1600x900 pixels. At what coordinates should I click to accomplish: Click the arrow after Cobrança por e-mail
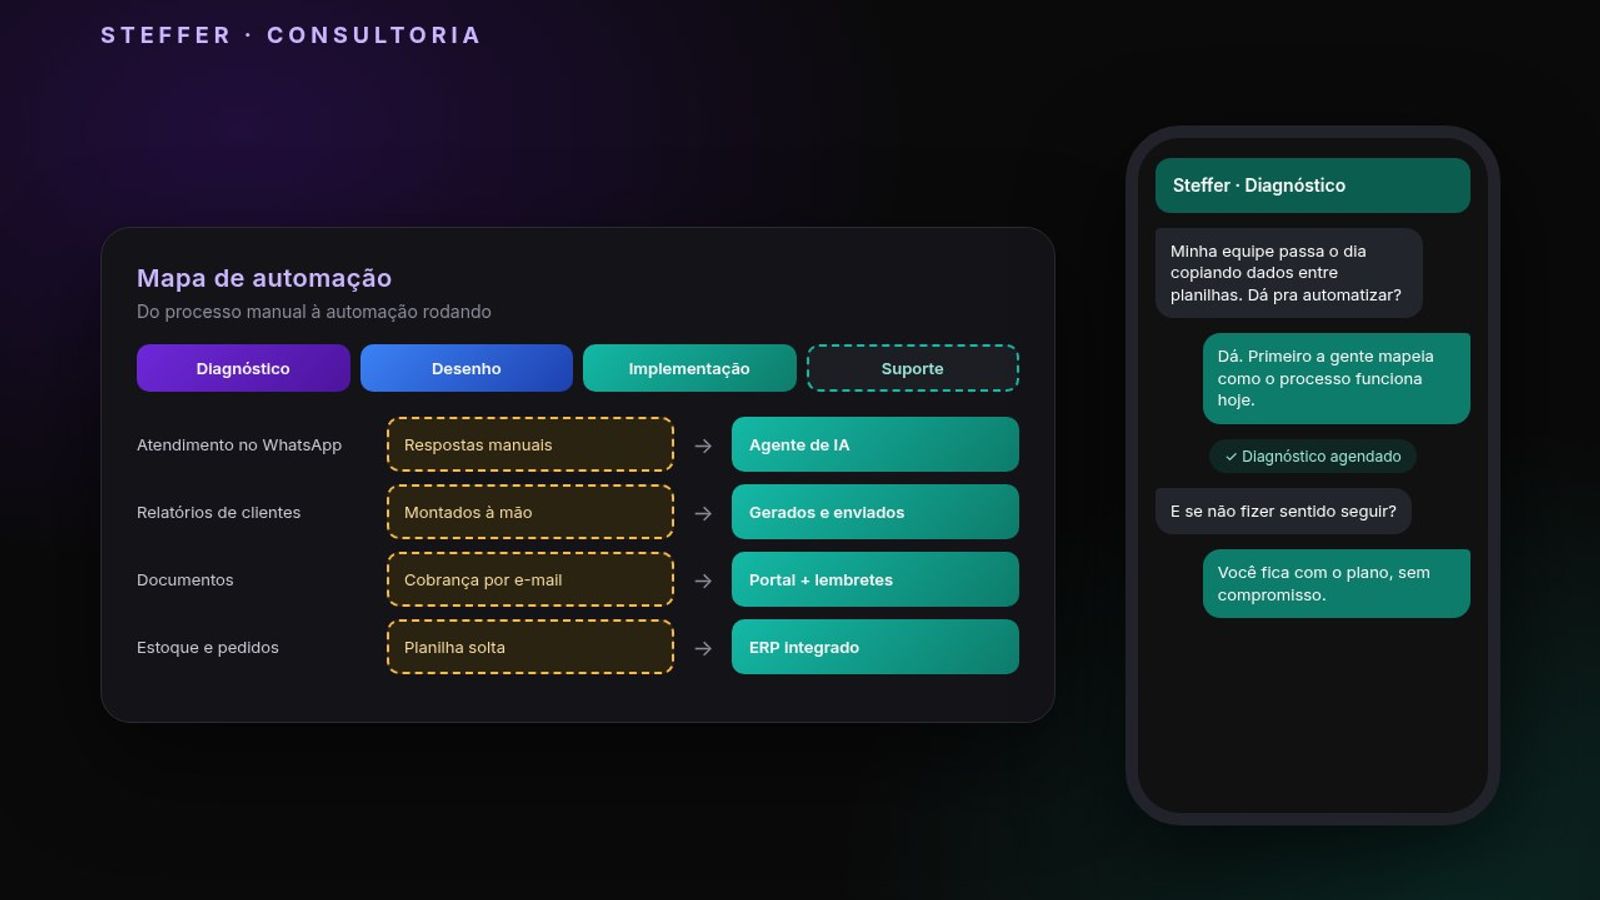coord(703,581)
